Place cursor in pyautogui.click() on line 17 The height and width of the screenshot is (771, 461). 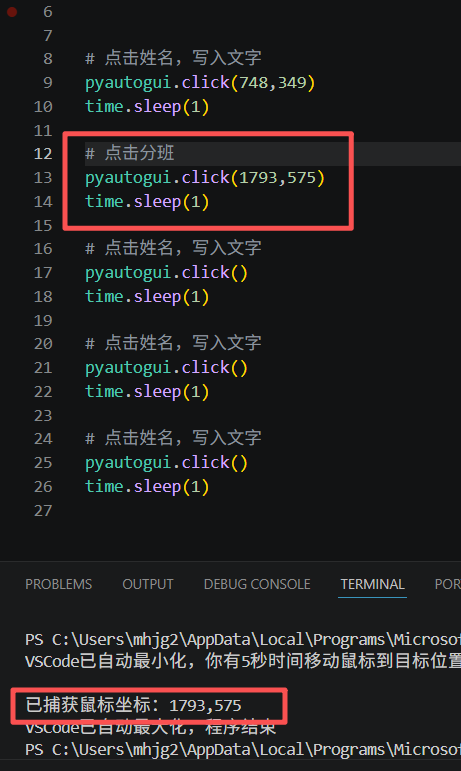click(166, 272)
